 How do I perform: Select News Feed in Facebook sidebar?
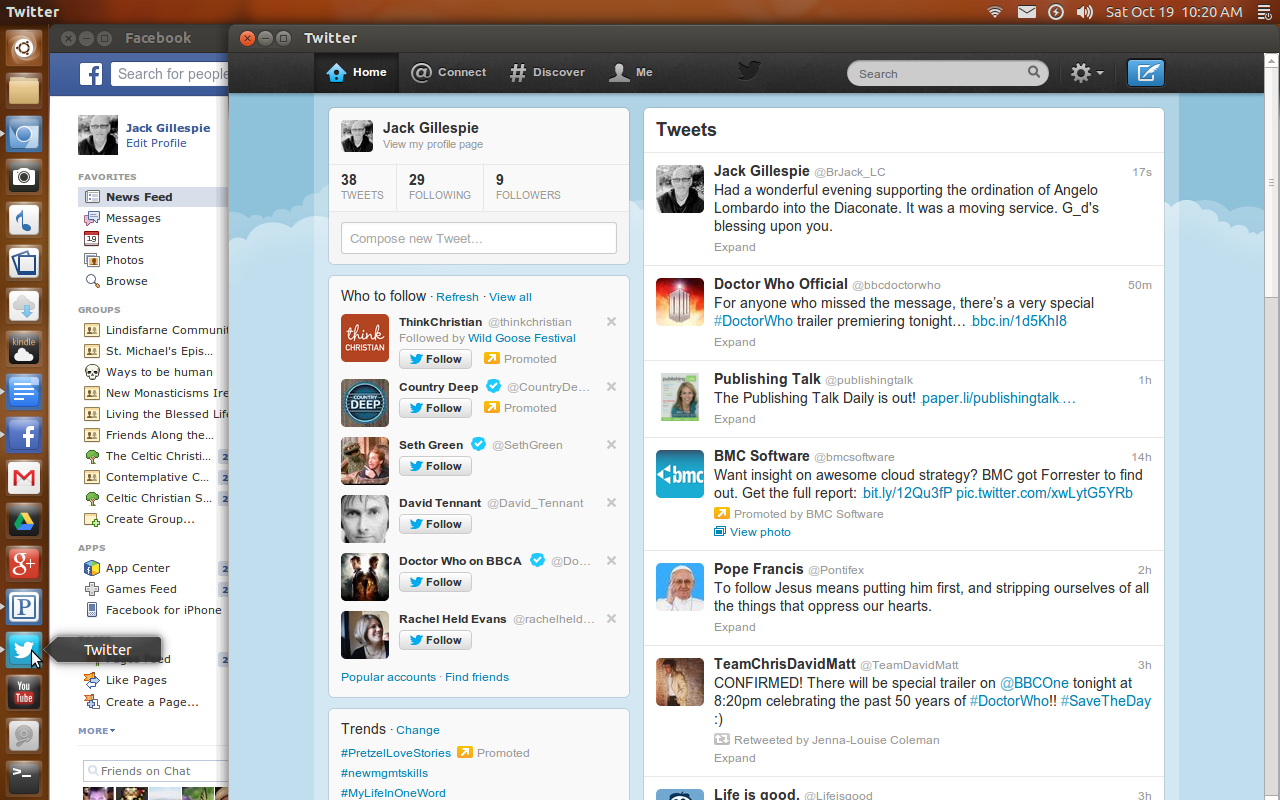tap(153, 197)
